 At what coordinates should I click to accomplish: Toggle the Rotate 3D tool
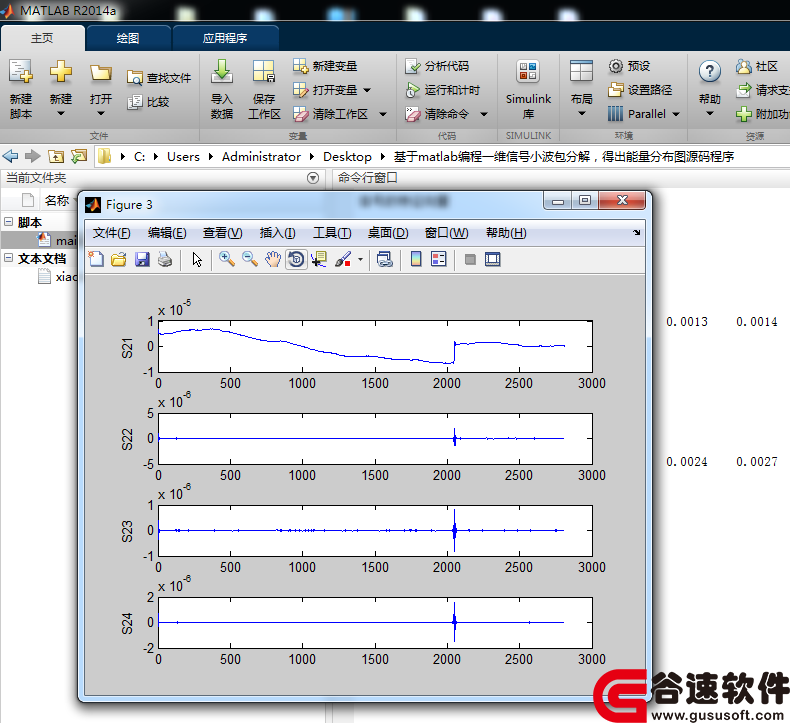coord(296,259)
